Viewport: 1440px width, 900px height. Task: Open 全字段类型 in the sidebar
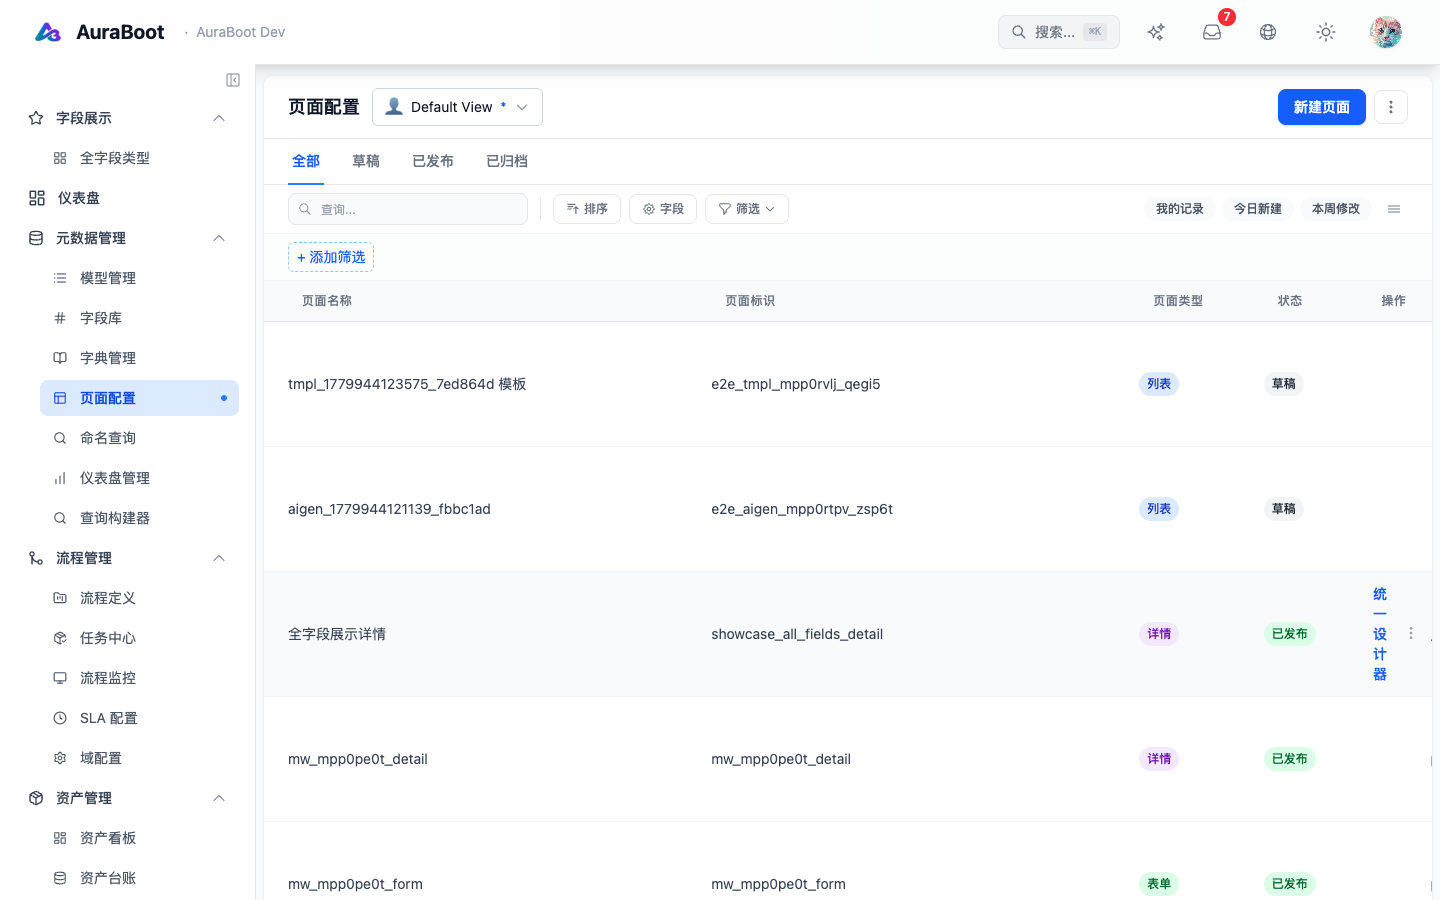pos(139,158)
